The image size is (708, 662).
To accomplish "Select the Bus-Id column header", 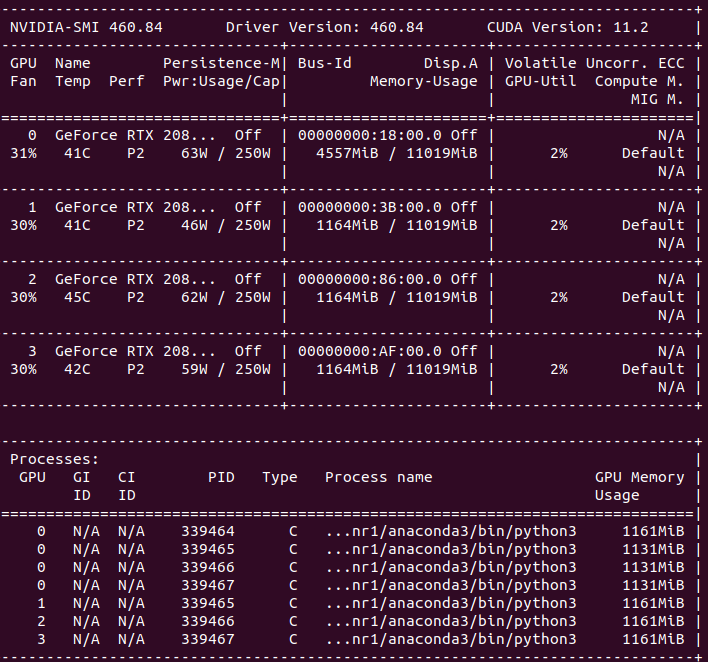I will pyautogui.click(x=325, y=63).
